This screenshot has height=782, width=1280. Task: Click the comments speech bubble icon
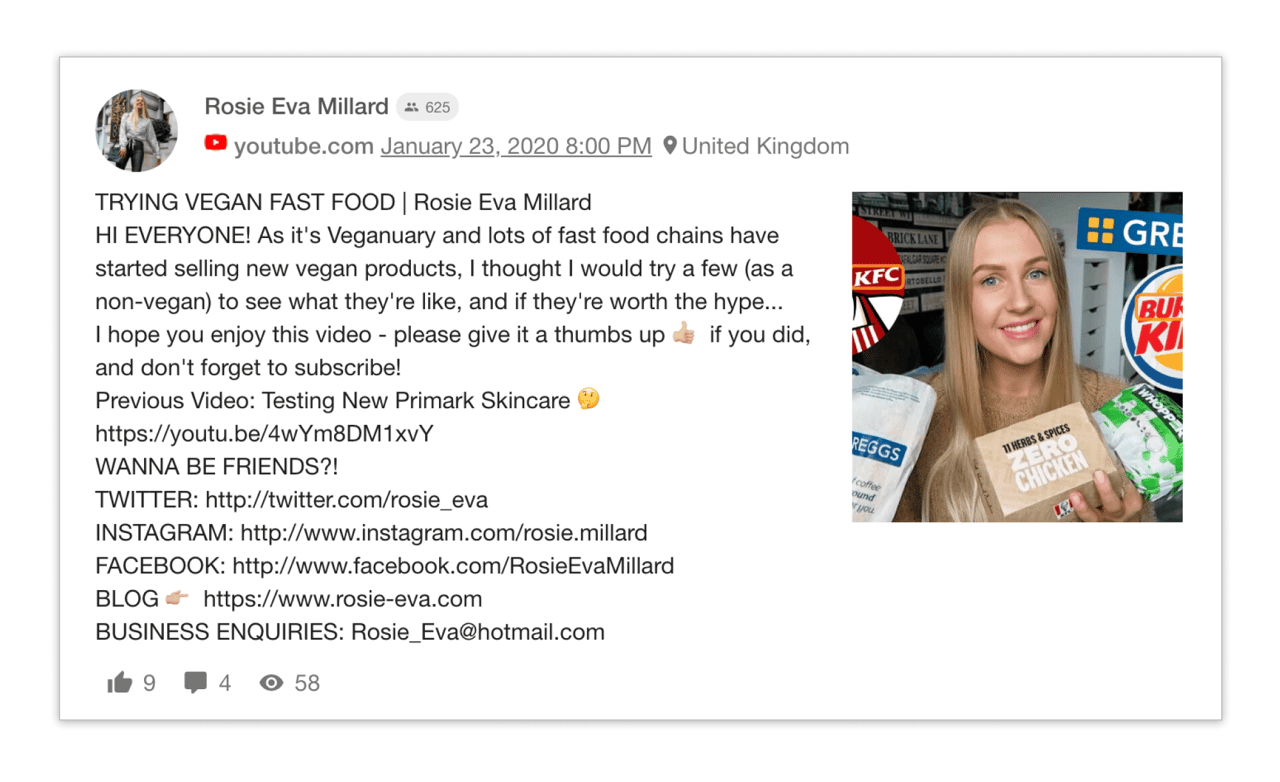[x=195, y=683]
